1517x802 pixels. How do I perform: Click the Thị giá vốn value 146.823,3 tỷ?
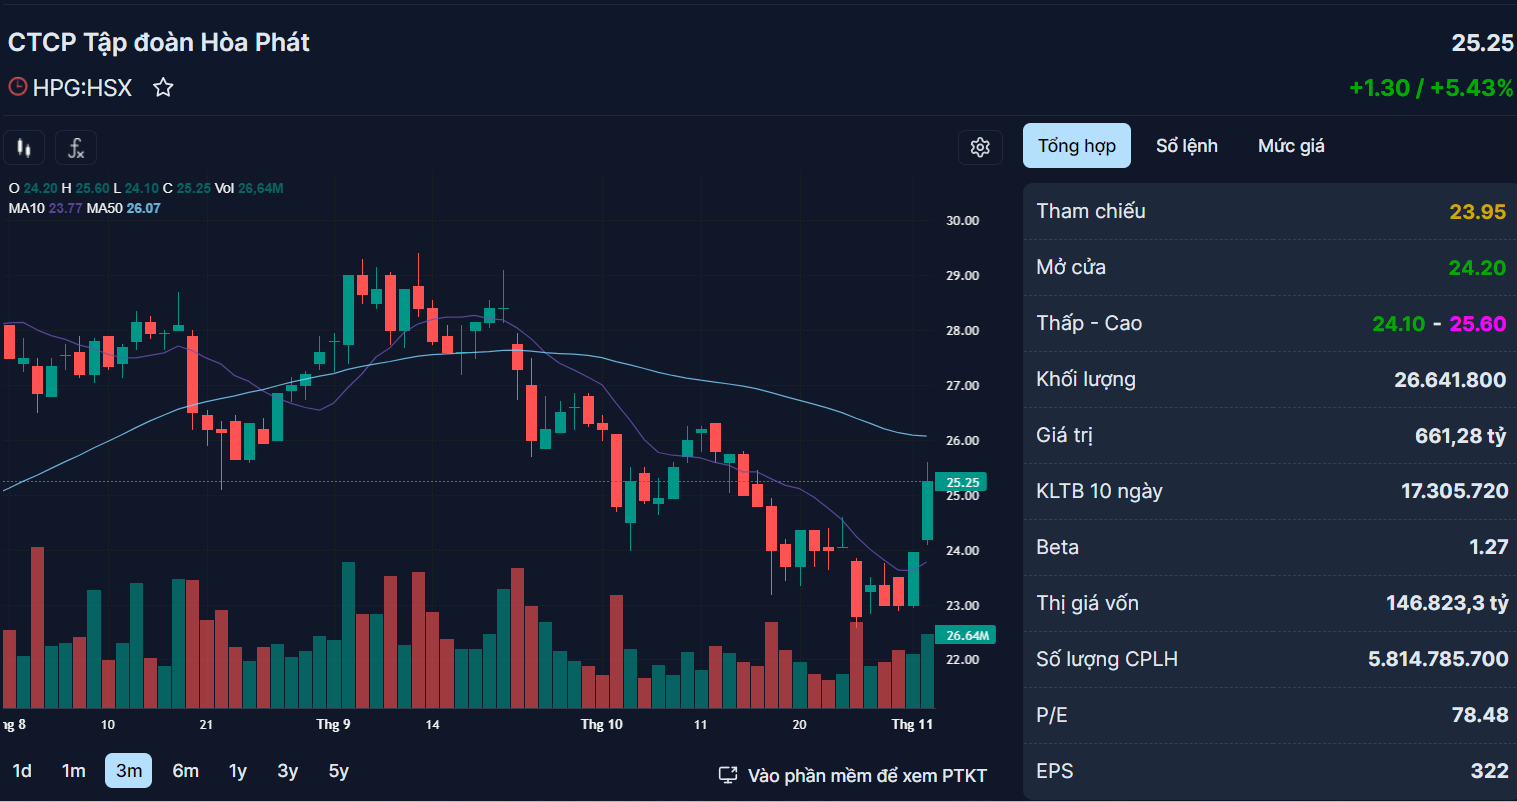pos(1446,603)
